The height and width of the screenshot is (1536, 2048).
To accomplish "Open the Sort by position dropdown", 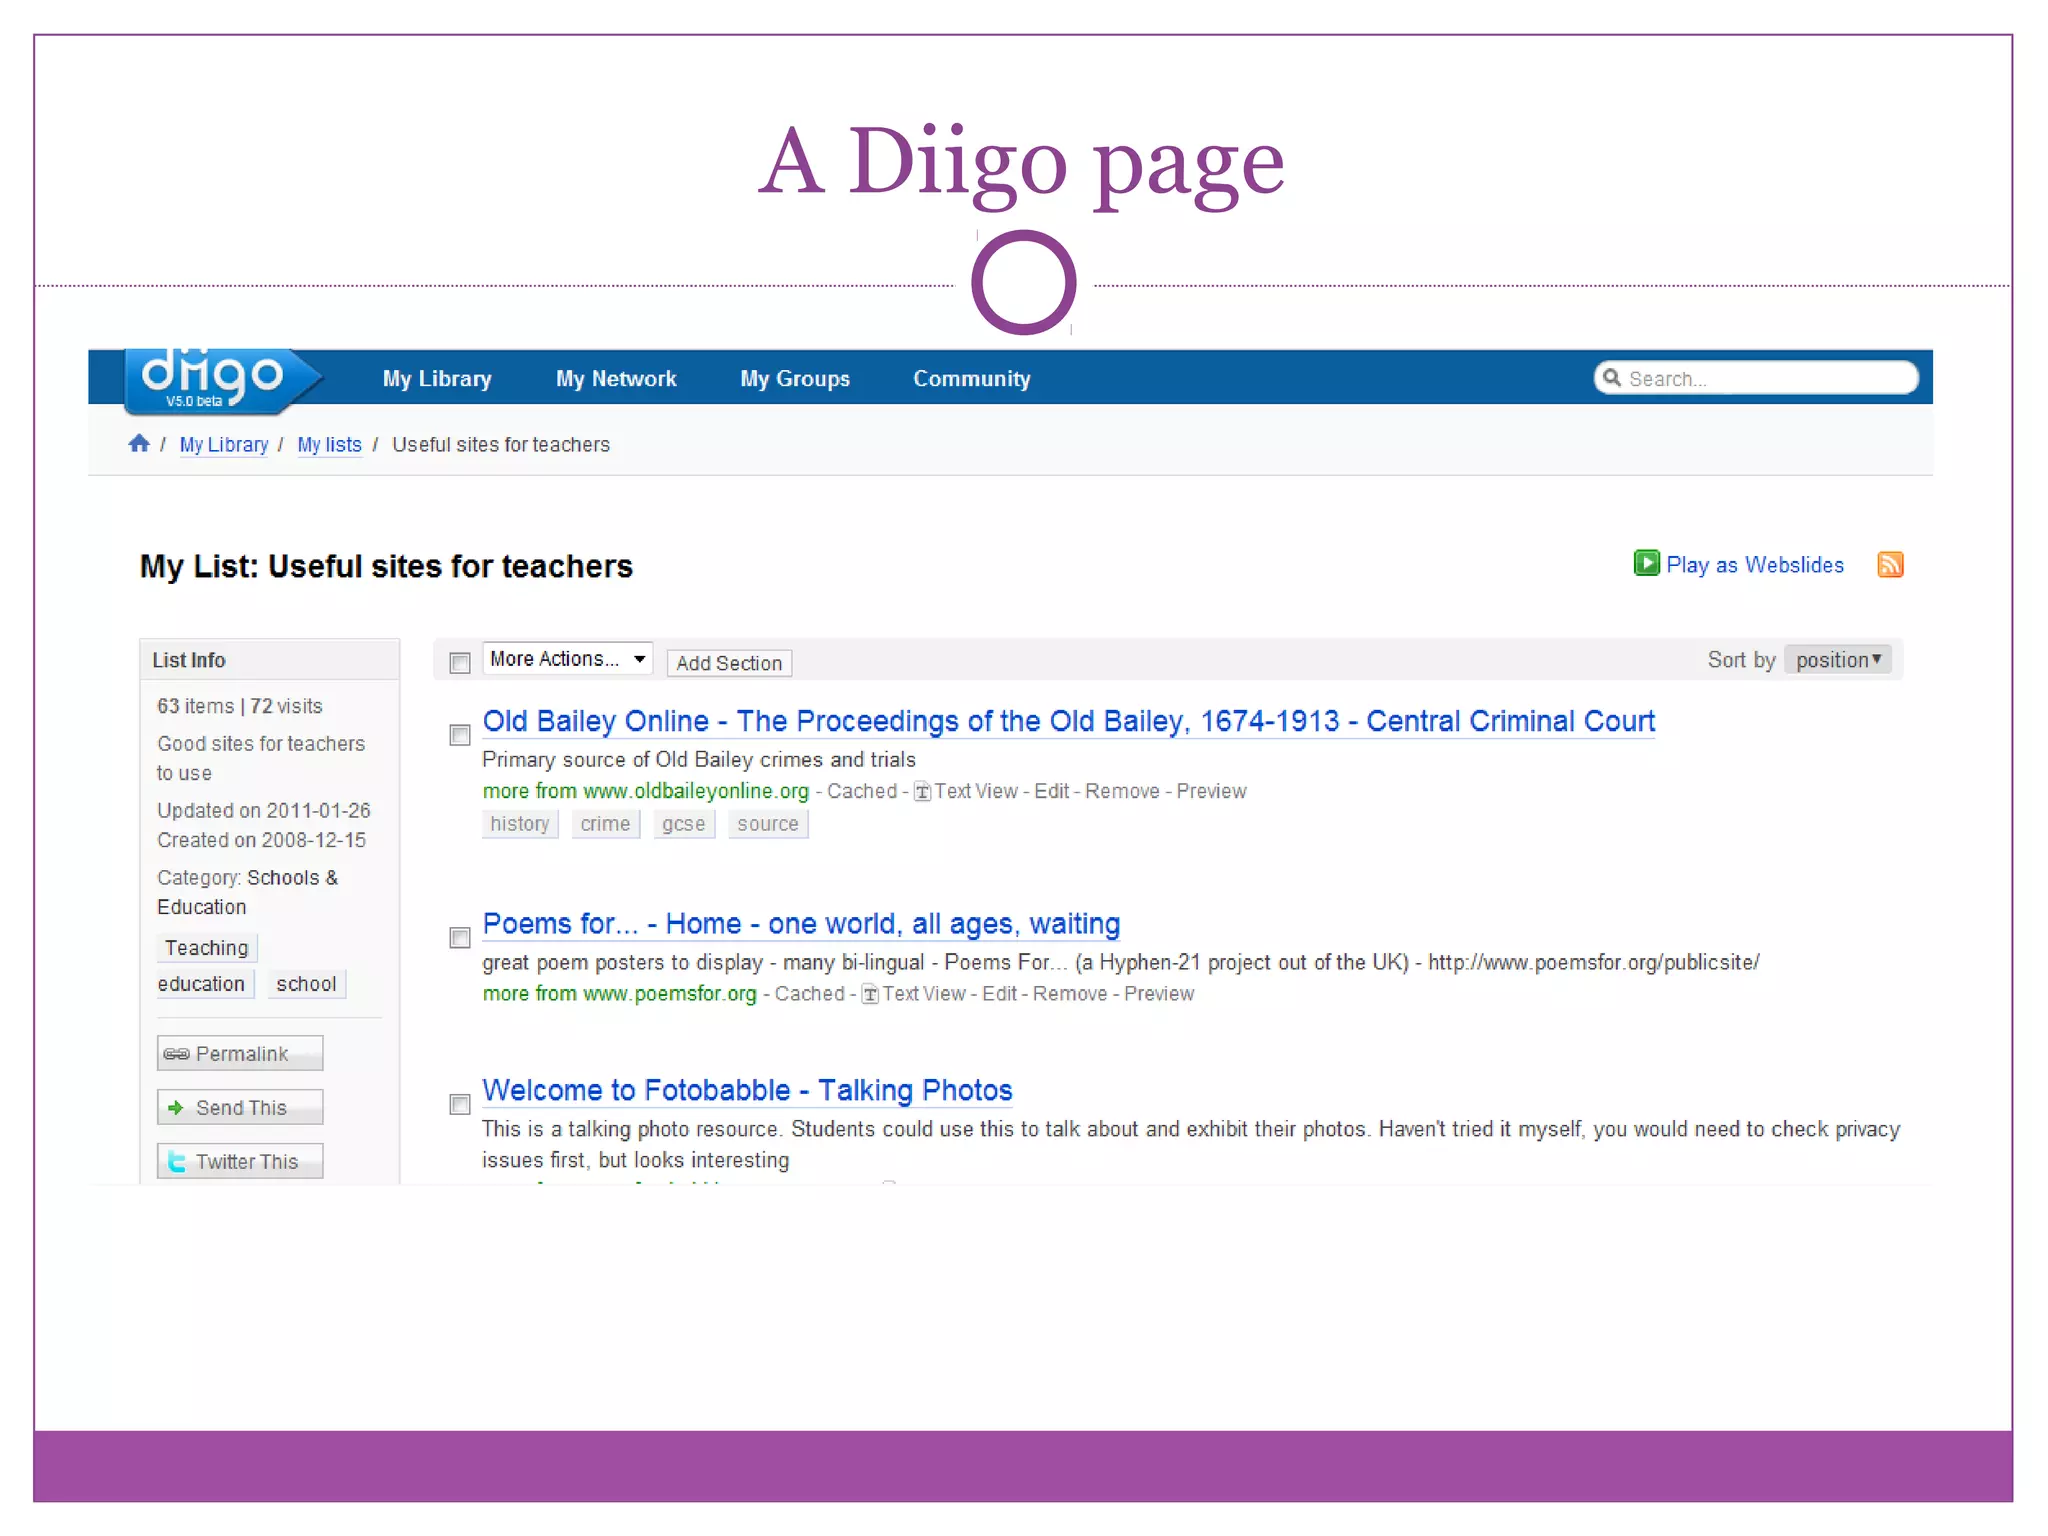I will coord(1838,660).
